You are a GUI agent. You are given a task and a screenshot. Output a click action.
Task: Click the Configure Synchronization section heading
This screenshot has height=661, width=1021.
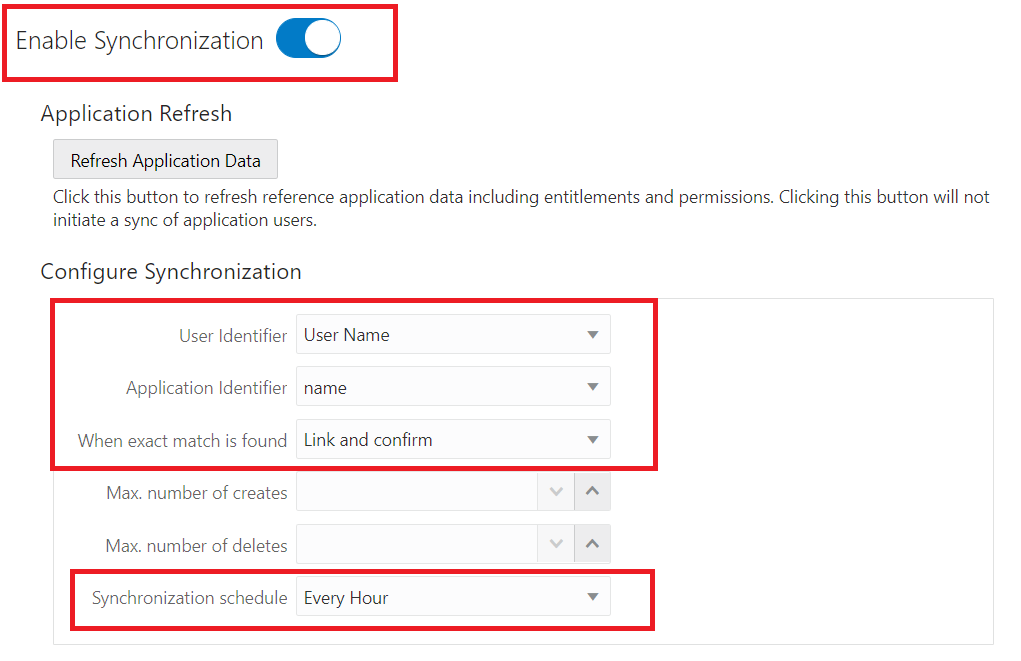pos(171,271)
